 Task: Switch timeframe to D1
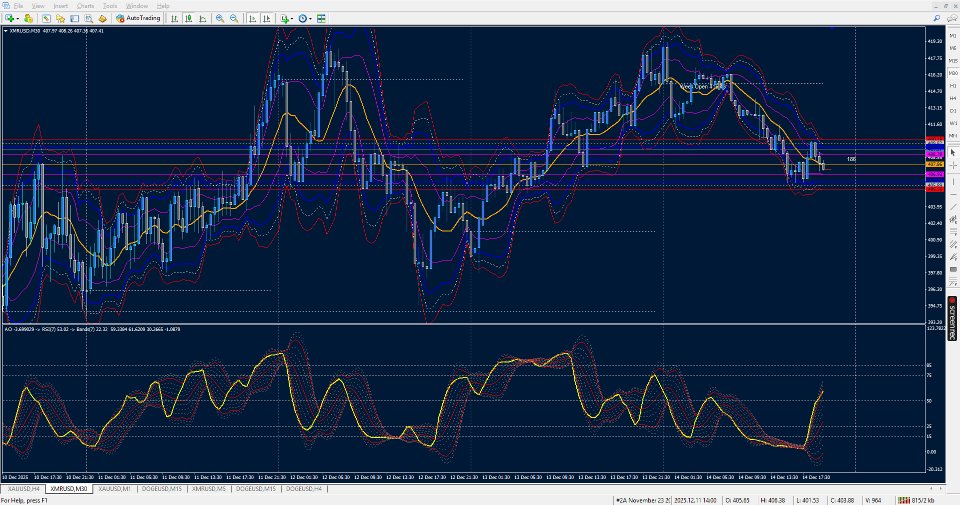tap(953, 111)
